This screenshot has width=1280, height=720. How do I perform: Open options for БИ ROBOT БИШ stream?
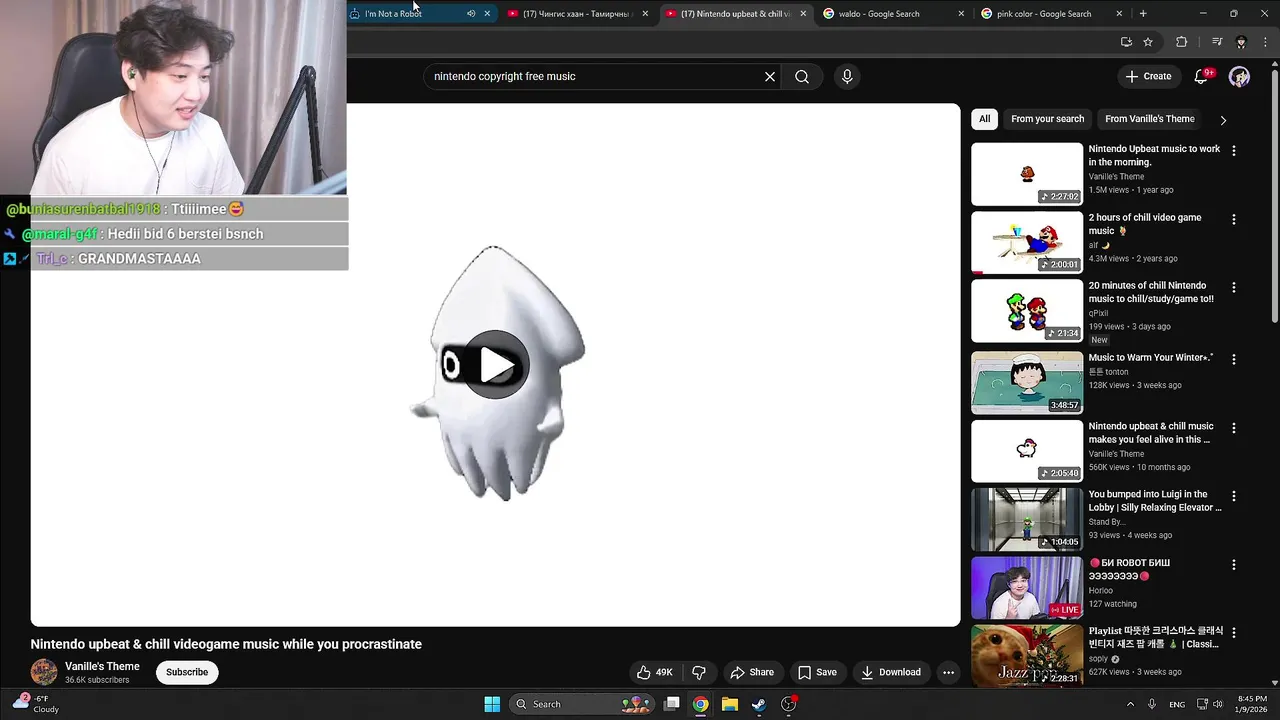1233,564
